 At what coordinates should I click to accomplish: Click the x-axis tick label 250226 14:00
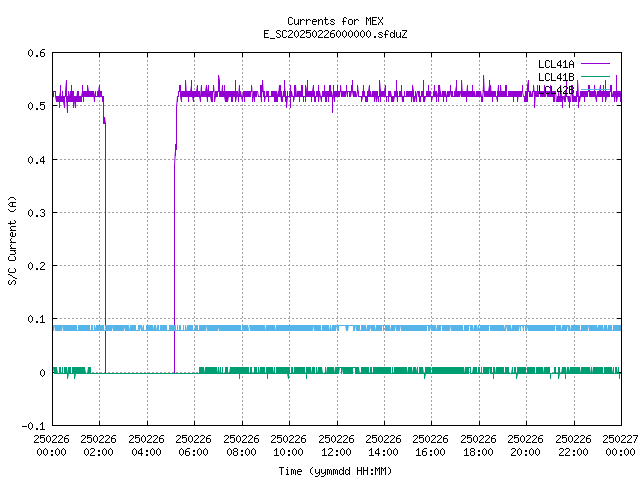[x=383, y=446]
